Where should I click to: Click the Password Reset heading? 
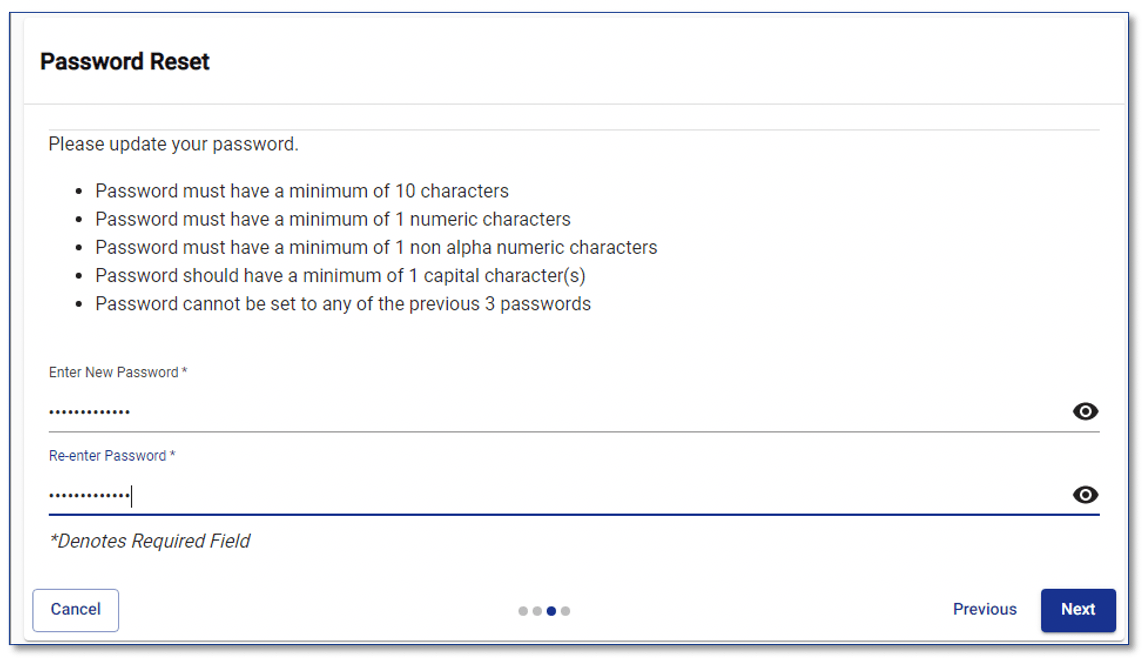(x=124, y=62)
